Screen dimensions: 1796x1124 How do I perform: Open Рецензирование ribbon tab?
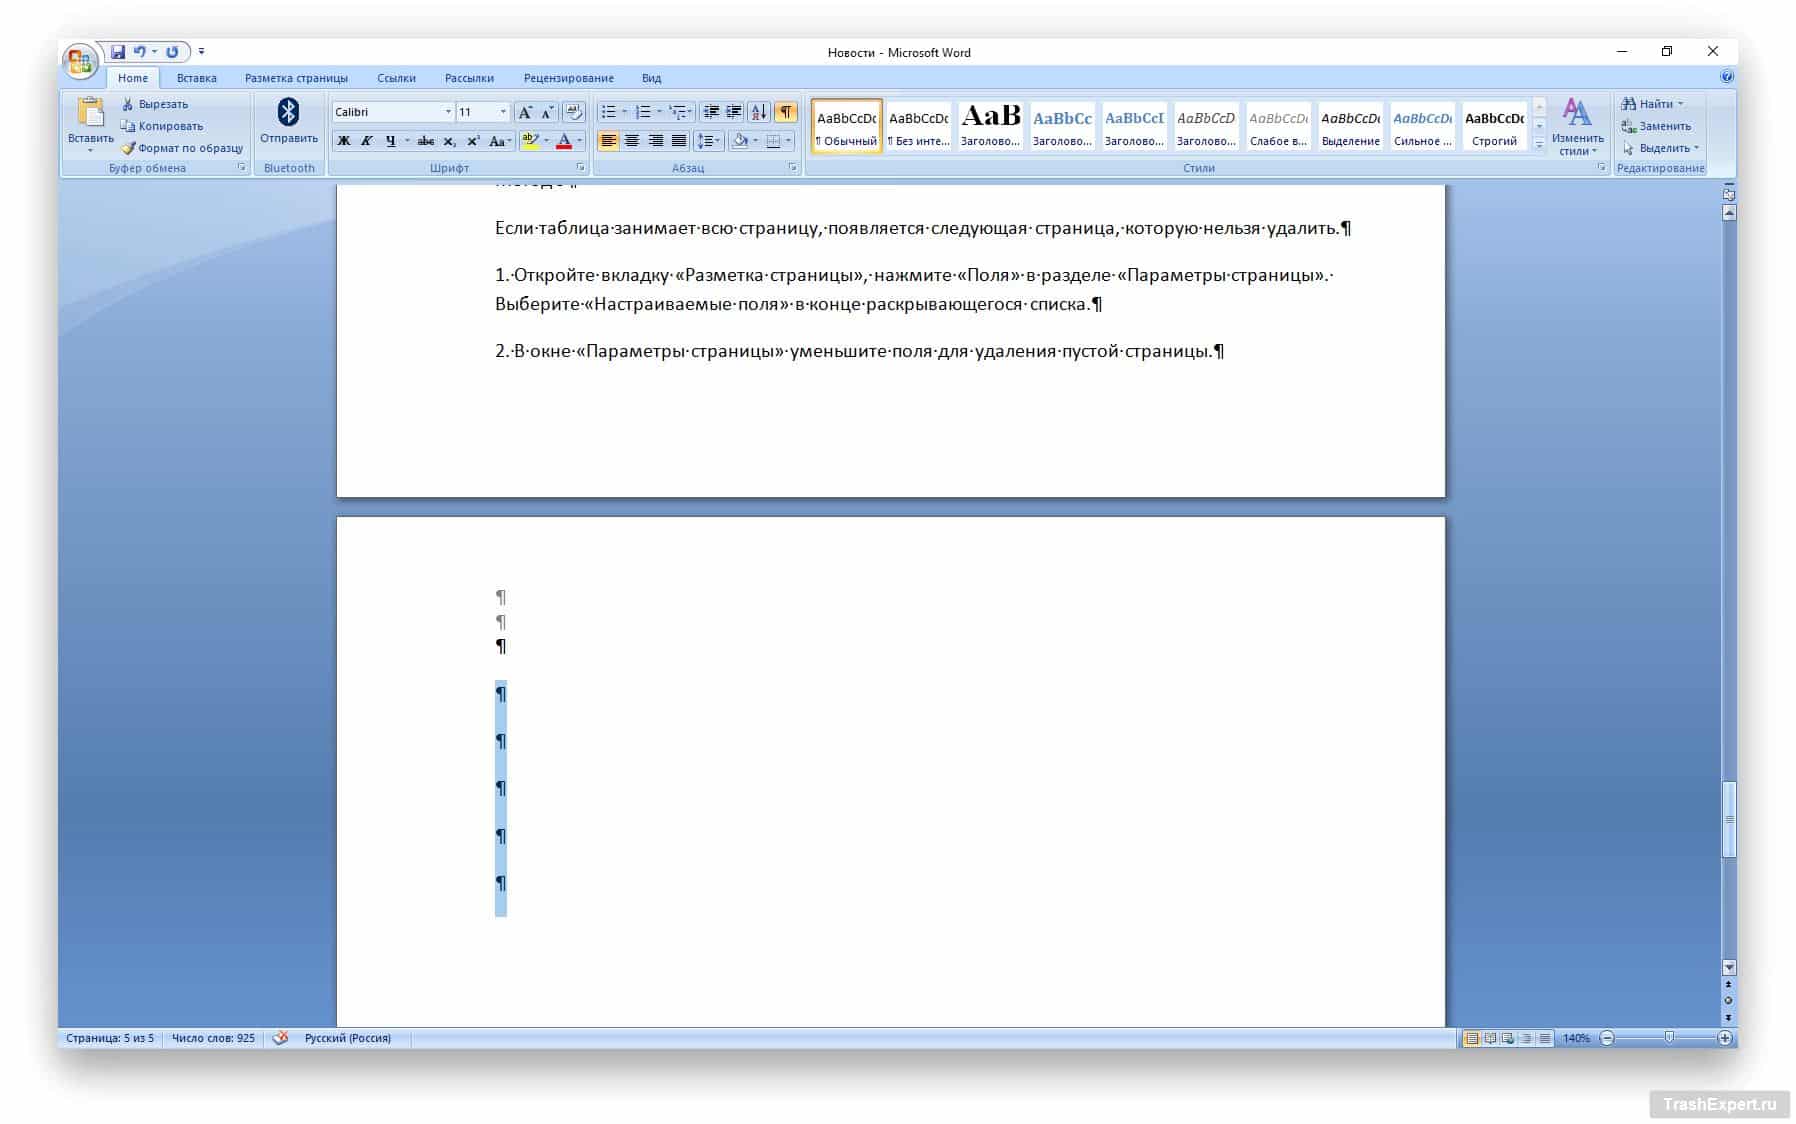tap(569, 78)
